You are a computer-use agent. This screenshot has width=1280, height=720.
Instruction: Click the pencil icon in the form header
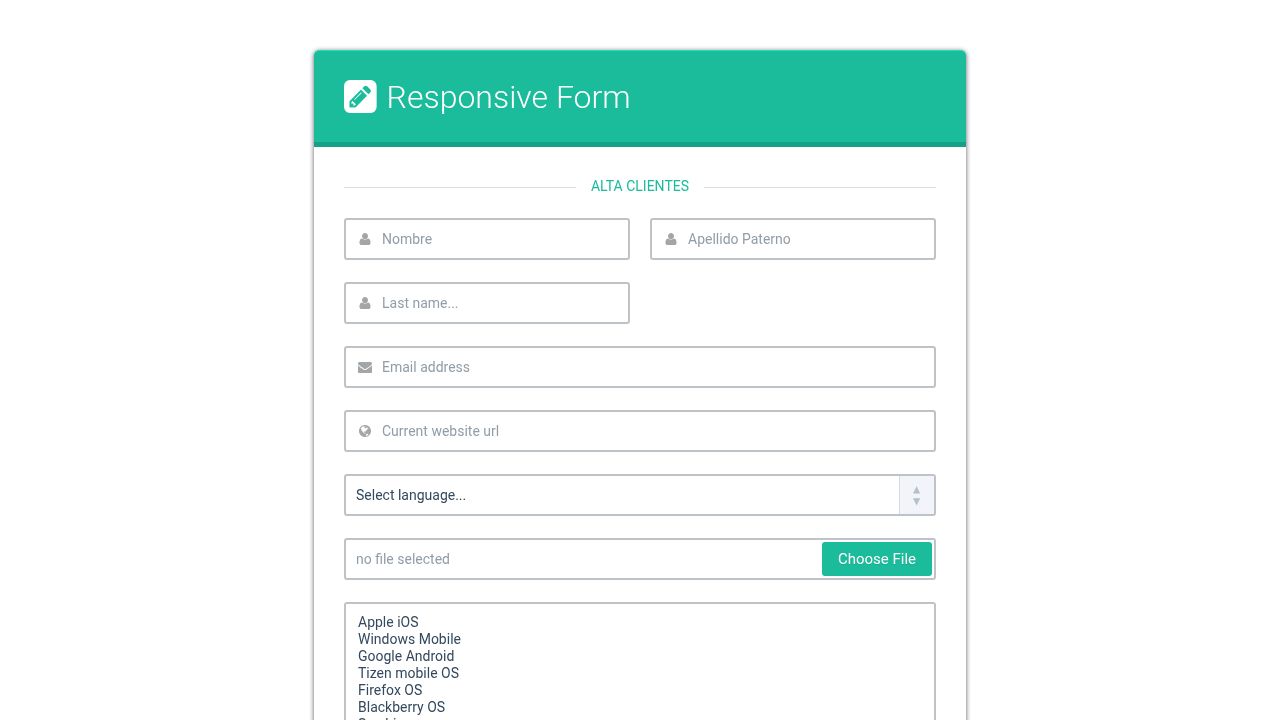360,96
